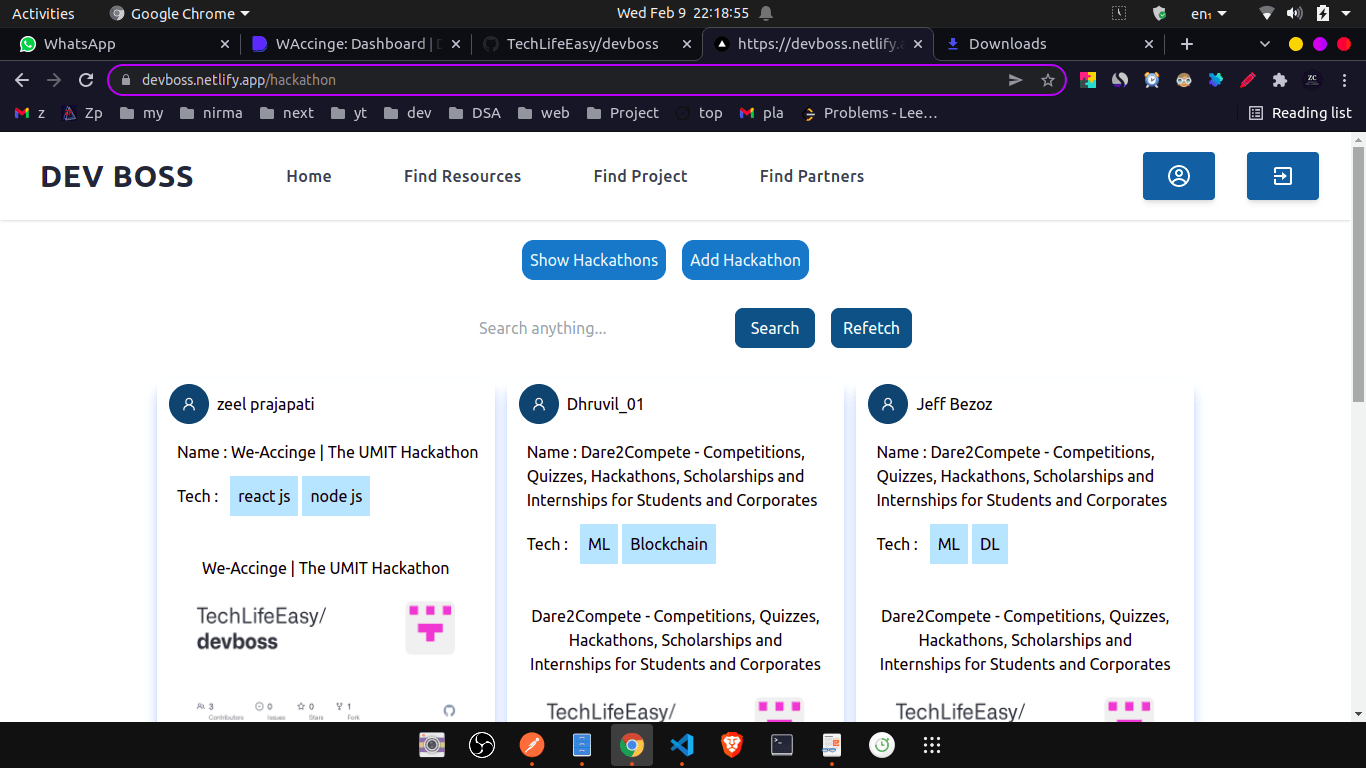Switch to the WhatsApp tab
The width and height of the screenshot is (1366, 768).
click(123, 44)
